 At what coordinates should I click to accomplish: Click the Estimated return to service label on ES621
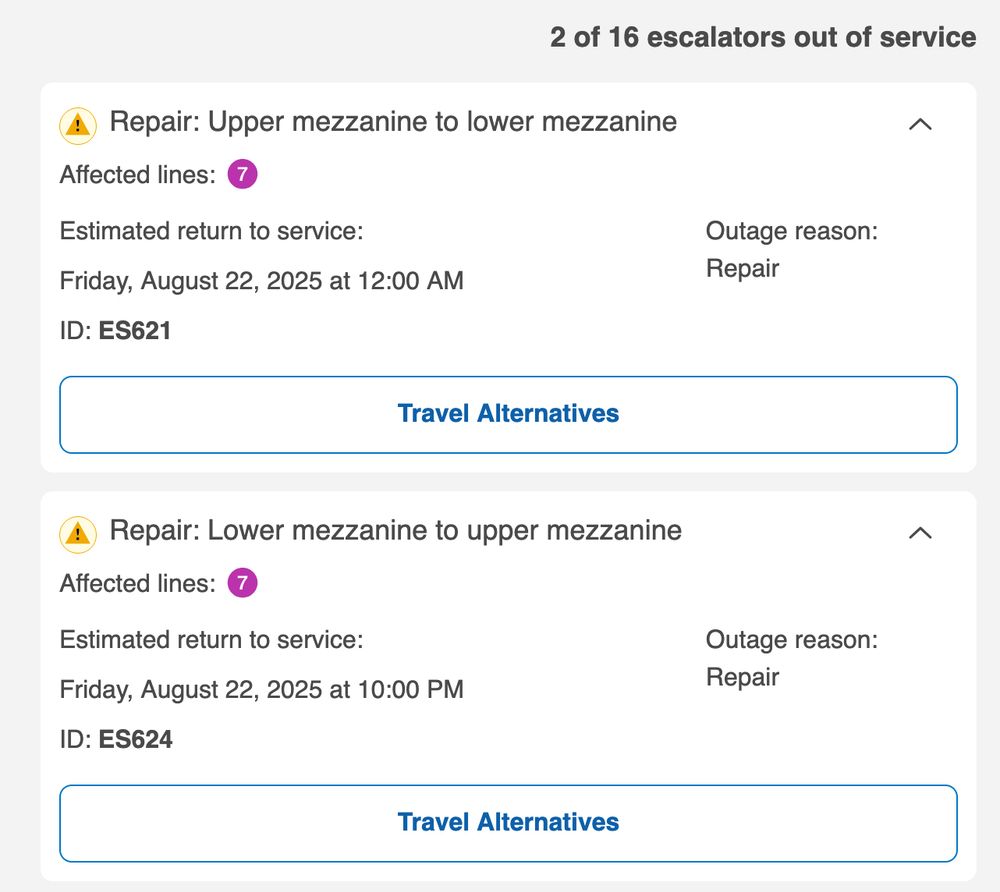coord(220,231)
